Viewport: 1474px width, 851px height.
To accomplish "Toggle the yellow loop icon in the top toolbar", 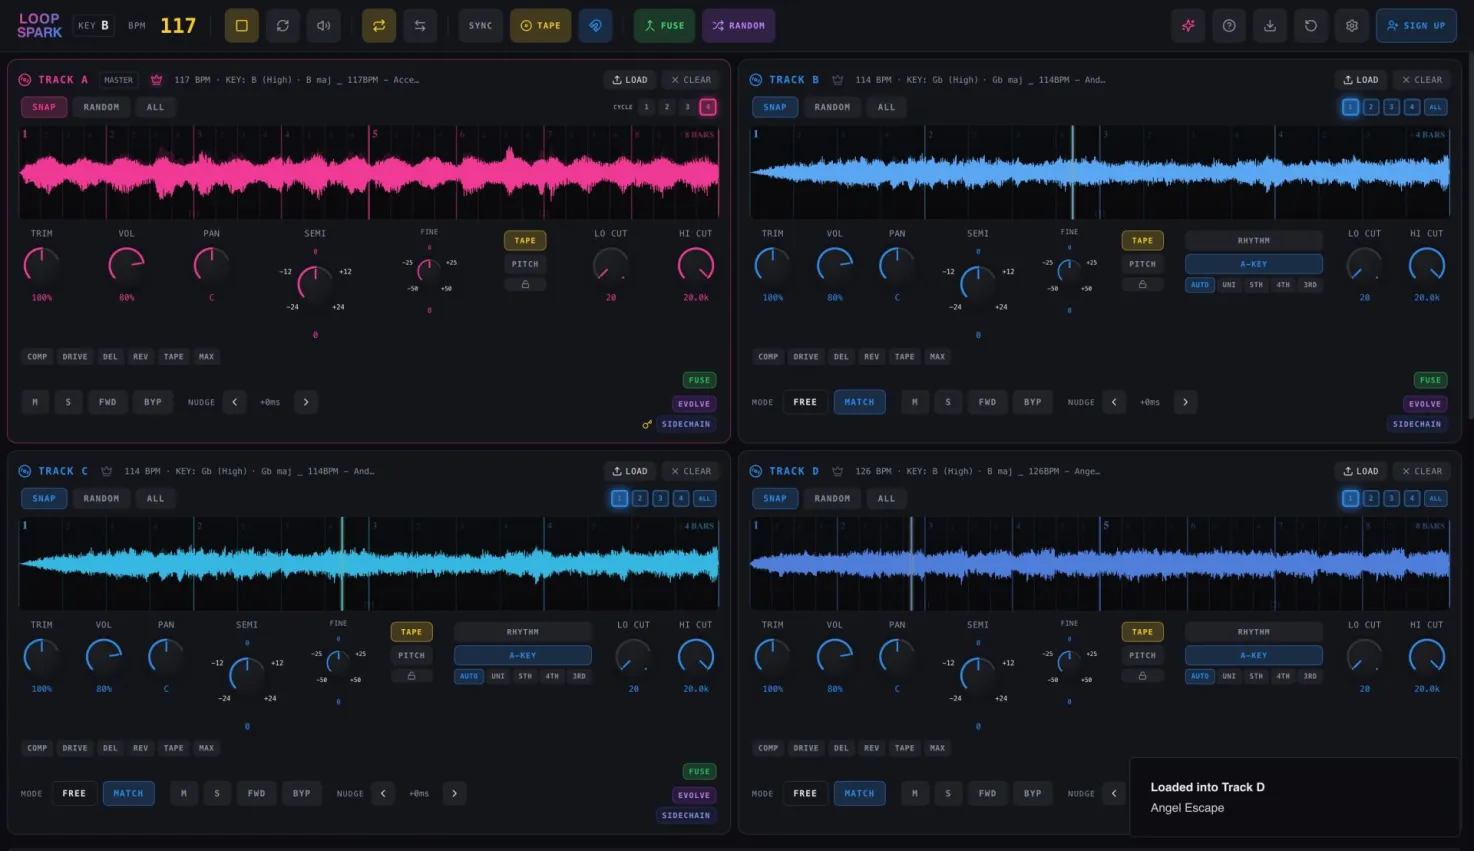I will click(x=379, y=26).
